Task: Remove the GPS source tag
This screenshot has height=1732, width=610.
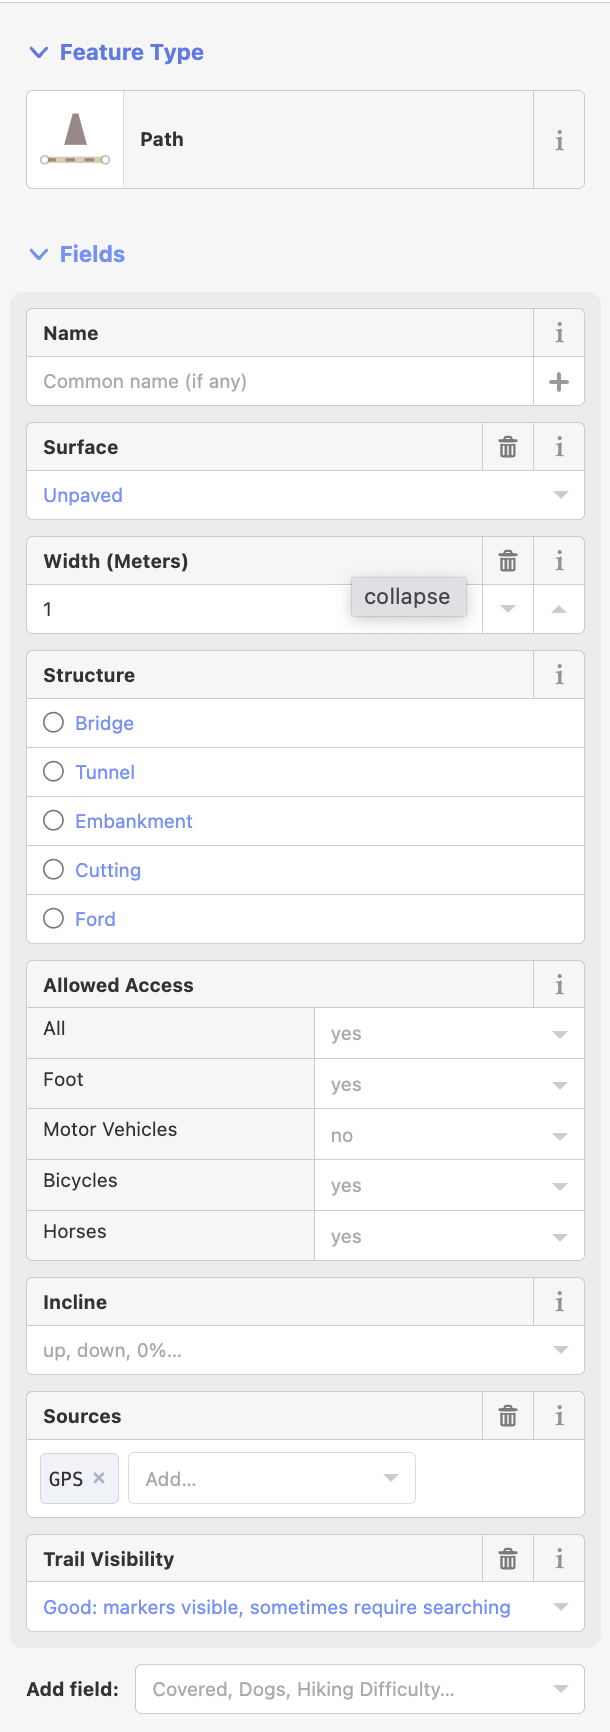Action: point(99,1478)
